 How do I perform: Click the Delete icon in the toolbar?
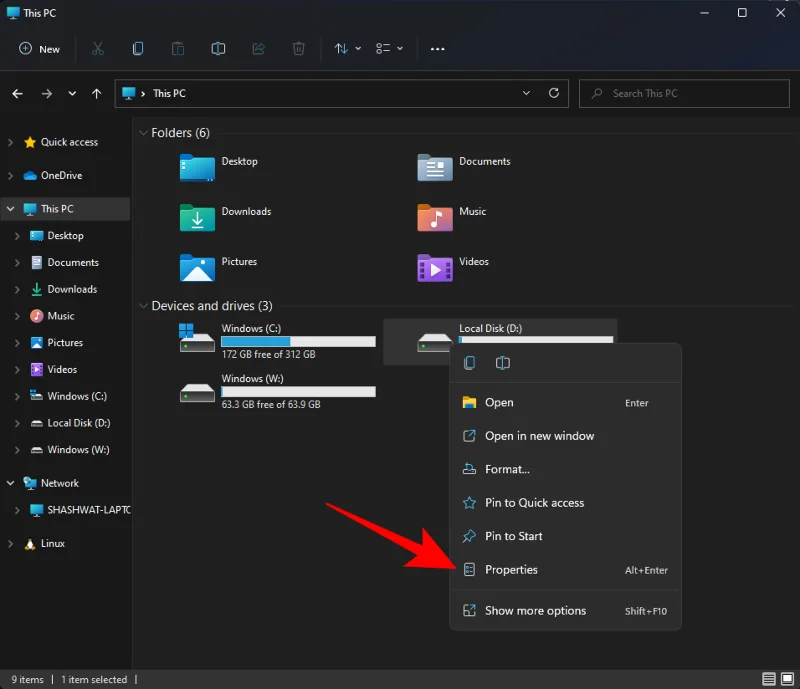pos(298,48)
